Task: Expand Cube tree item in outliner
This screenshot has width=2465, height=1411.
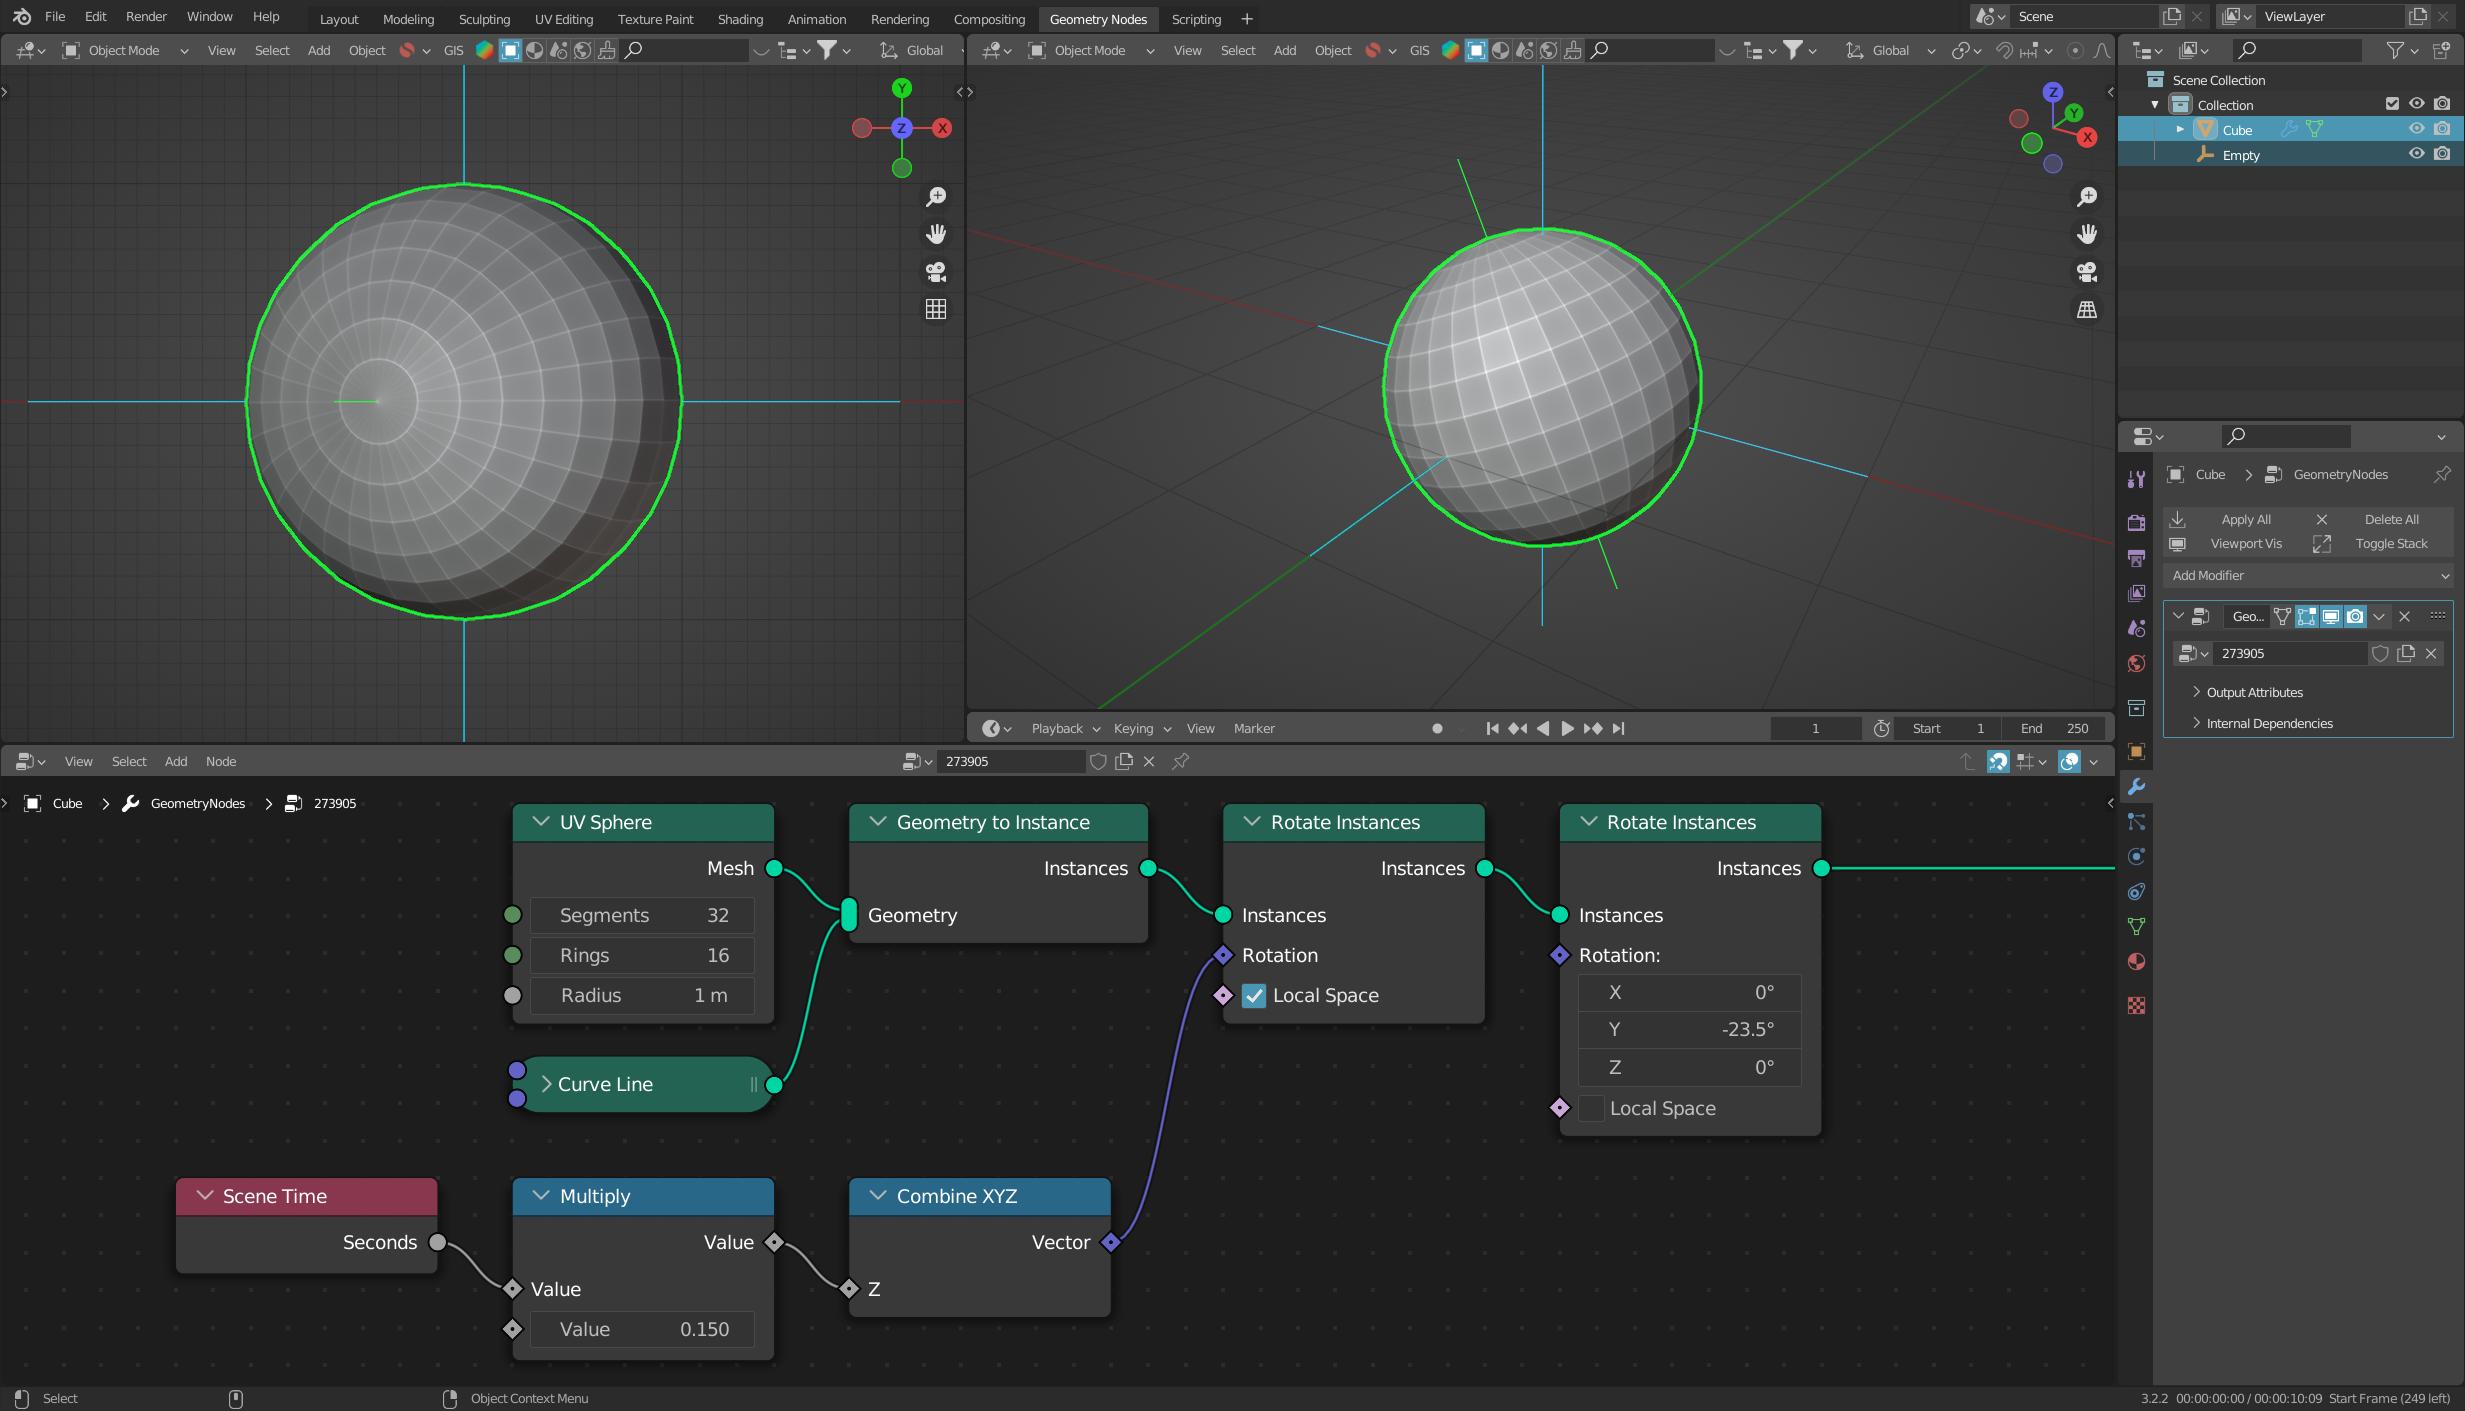Action: coord(2180,130)
